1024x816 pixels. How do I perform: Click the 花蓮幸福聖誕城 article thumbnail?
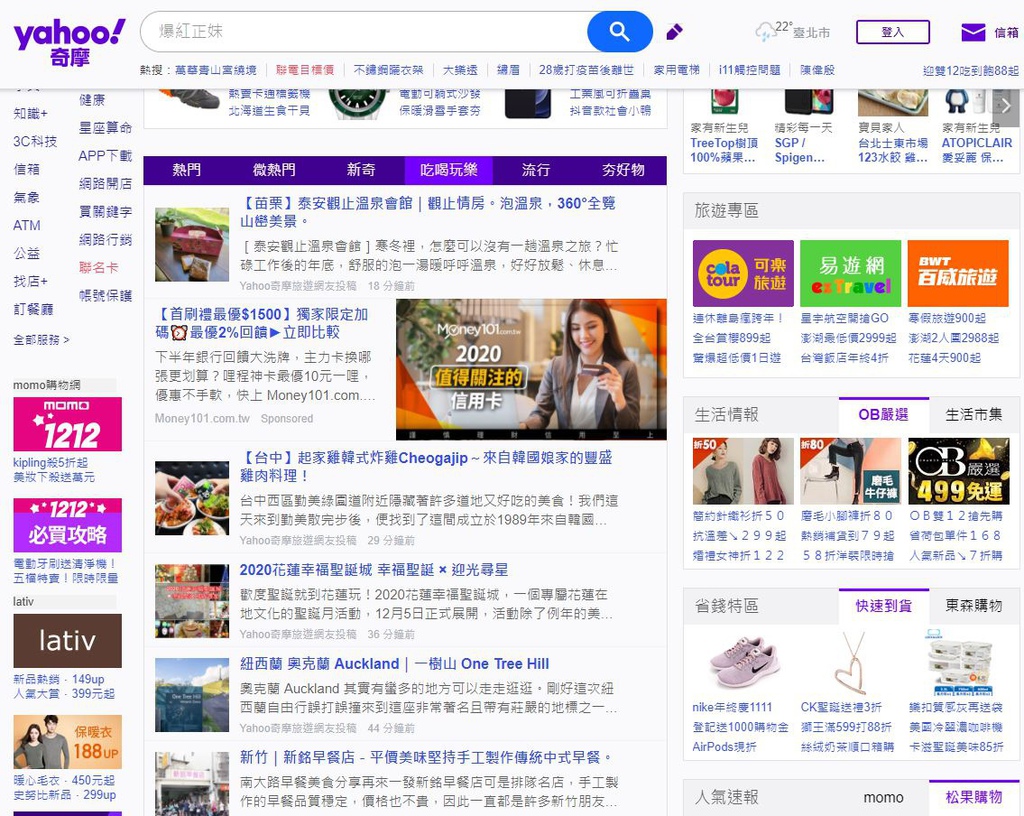[x=192, y=601]
